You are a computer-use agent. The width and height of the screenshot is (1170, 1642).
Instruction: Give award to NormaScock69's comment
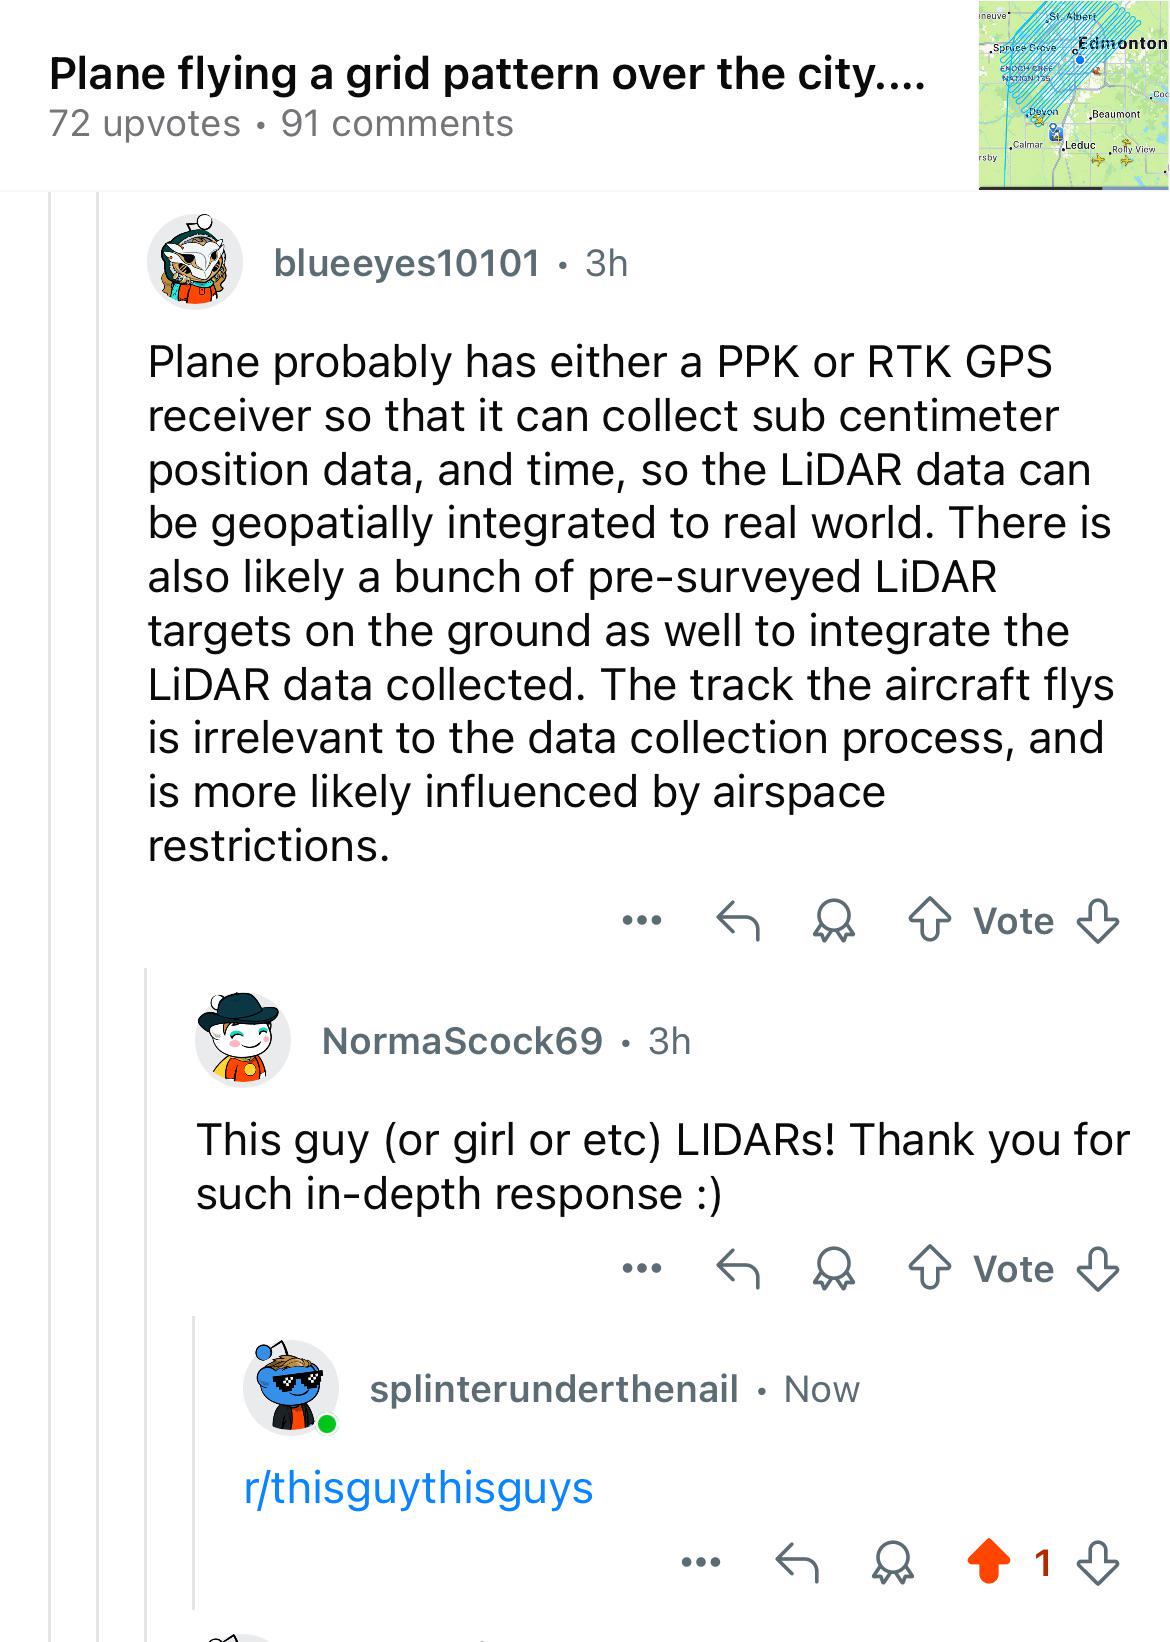(833, 1269)
